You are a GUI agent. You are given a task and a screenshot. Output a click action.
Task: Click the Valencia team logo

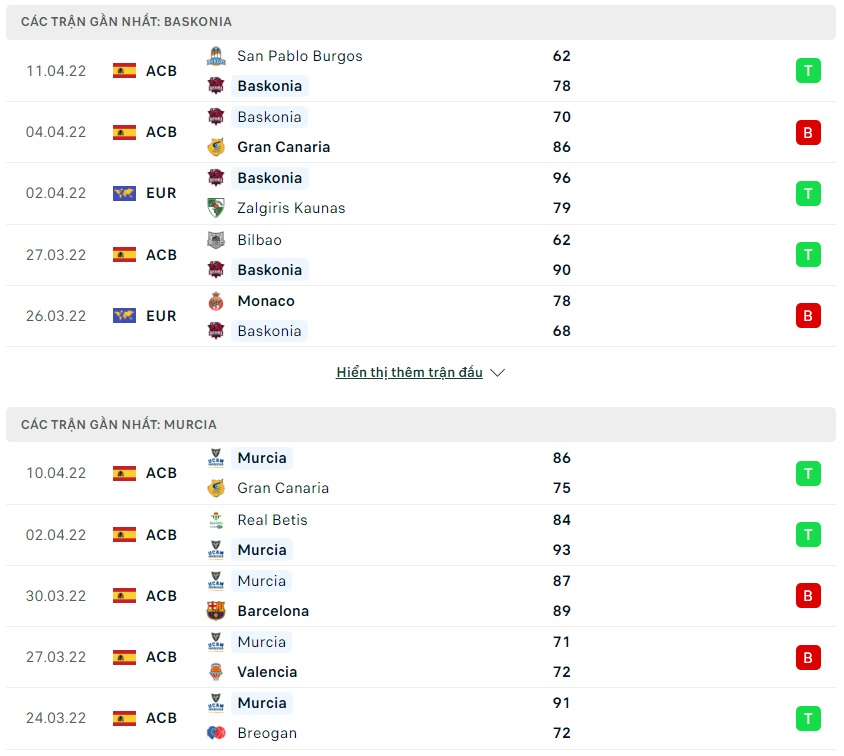coord(216,672)
